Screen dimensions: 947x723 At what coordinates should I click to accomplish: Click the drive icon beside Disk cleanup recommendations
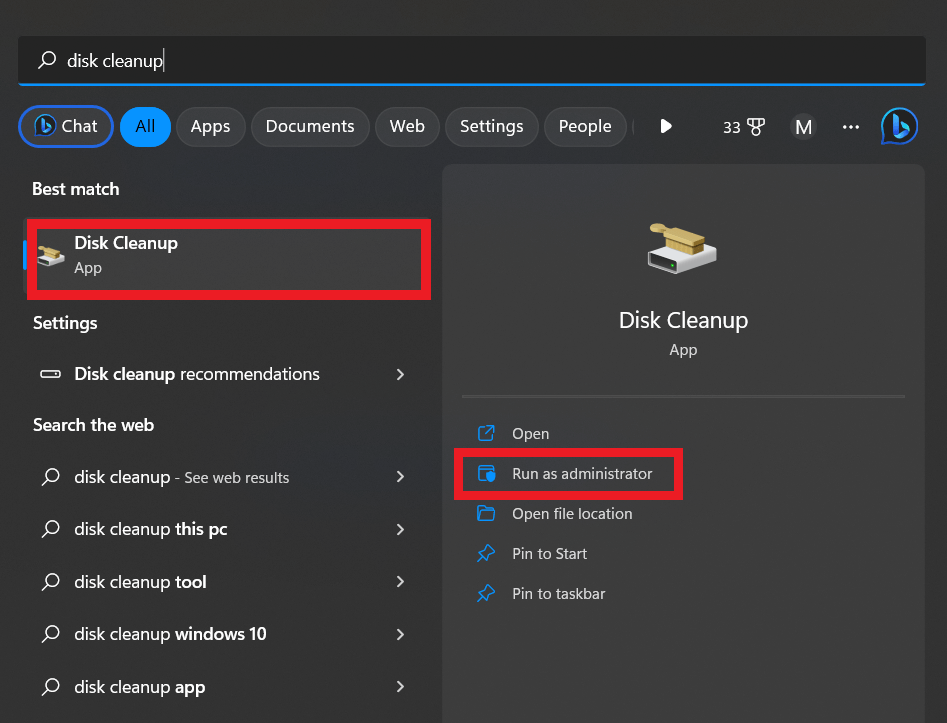(x=50, y=374)
